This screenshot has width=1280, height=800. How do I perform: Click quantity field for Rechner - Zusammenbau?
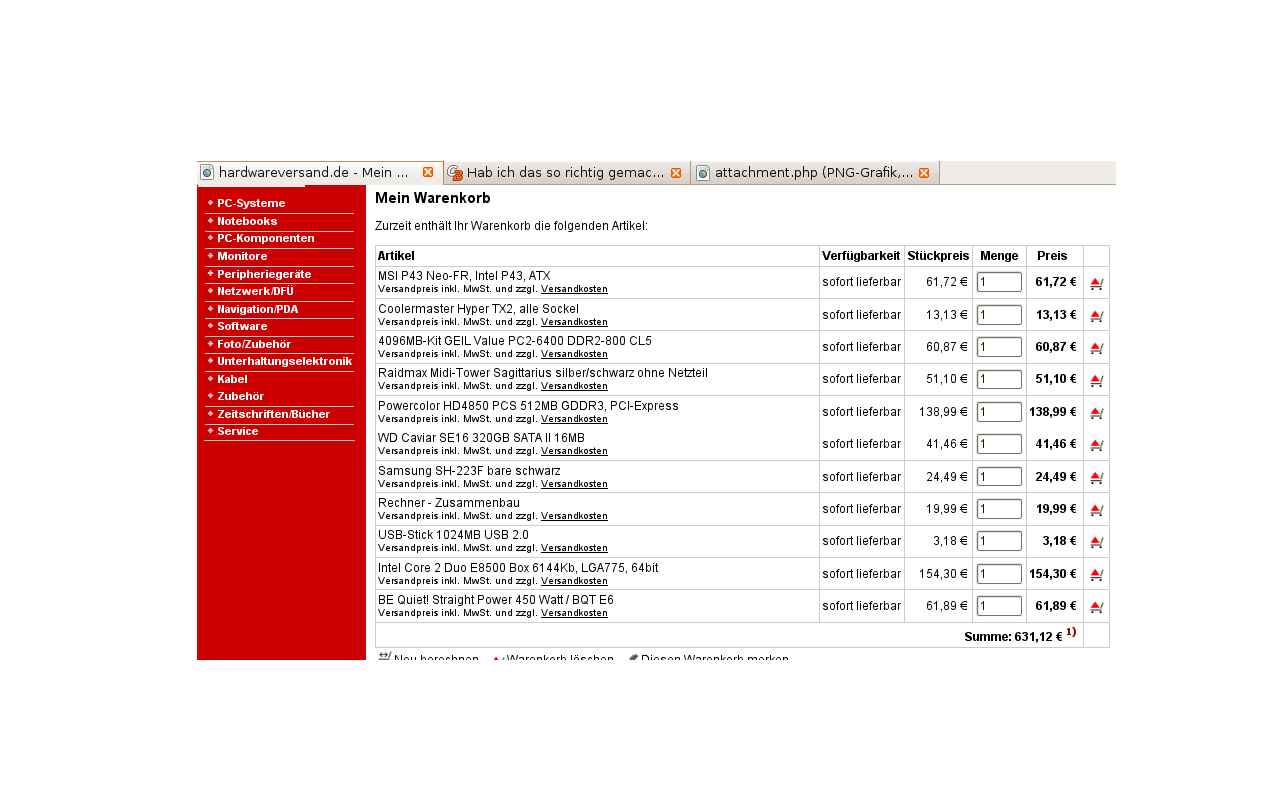click(999, 509)
